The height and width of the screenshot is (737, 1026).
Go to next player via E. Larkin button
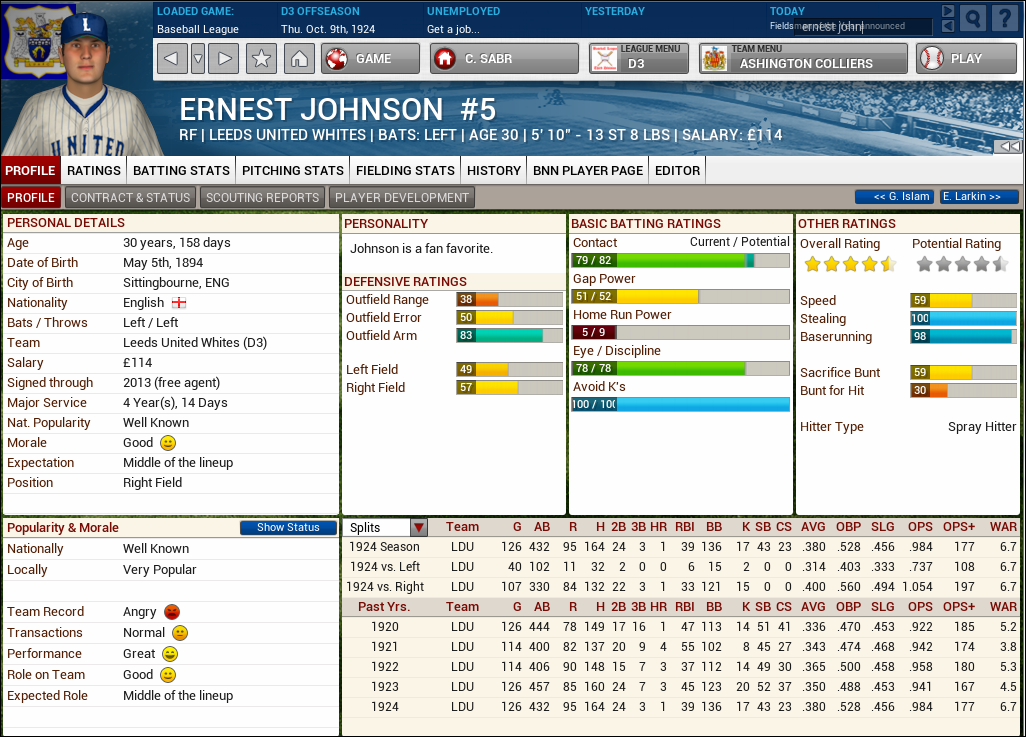click(977, 197)
